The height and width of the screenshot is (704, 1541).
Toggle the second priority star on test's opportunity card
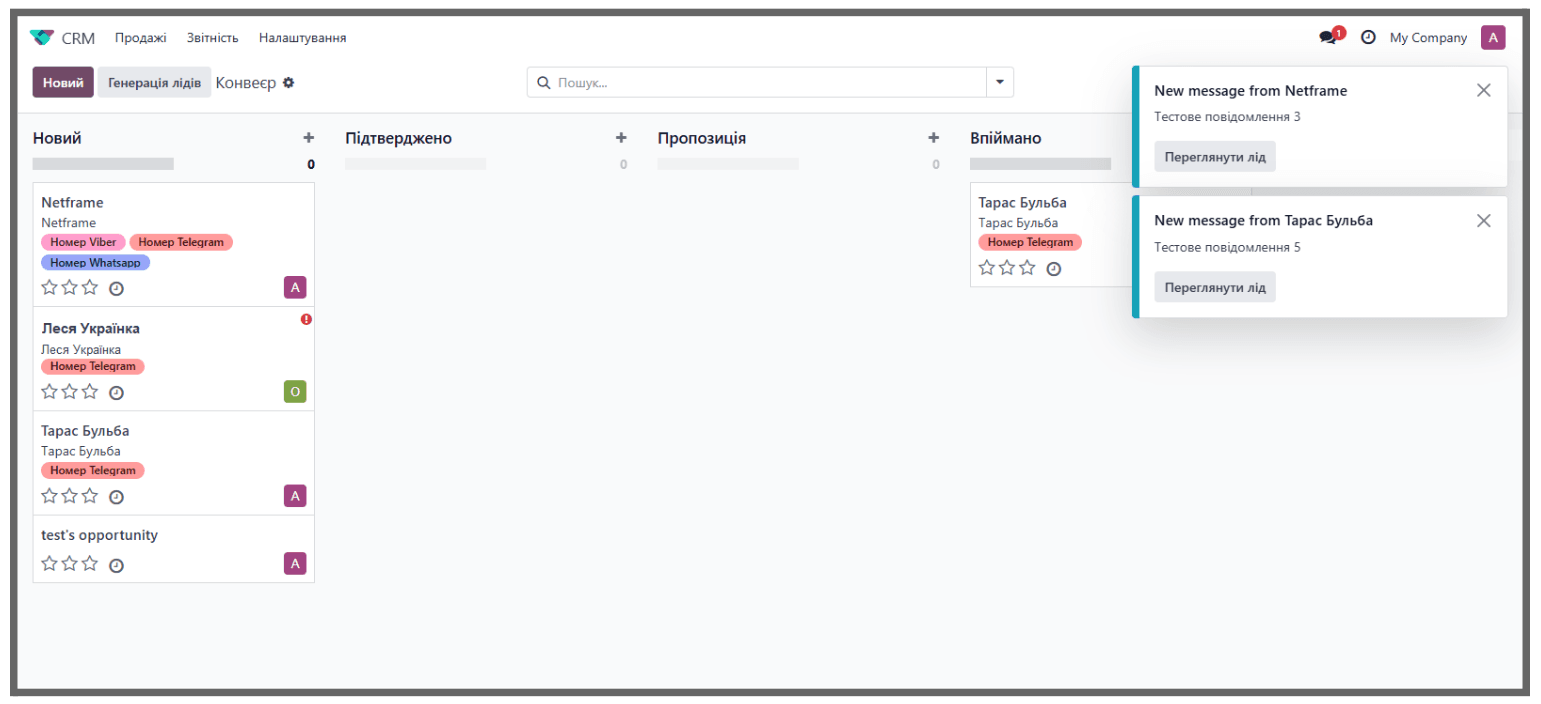pyautogui.click(x=70, y=564)
